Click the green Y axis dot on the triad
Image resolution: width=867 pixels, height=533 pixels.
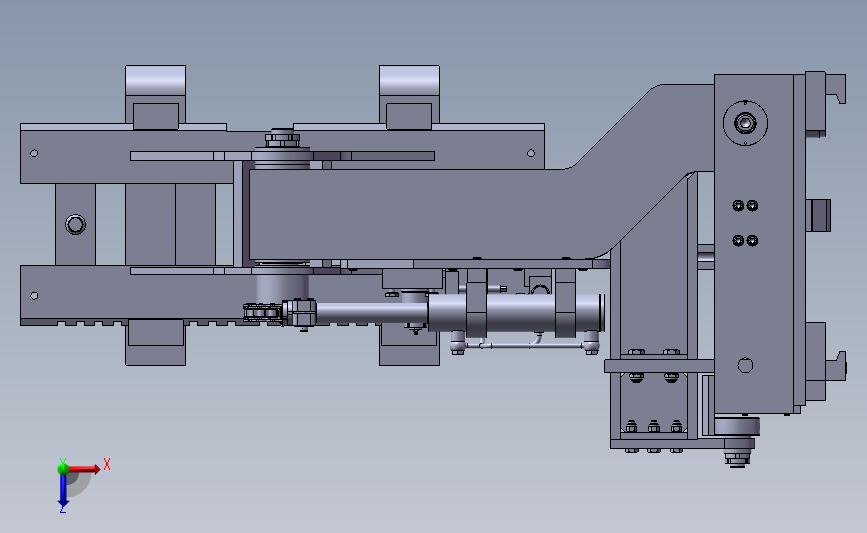63,469
